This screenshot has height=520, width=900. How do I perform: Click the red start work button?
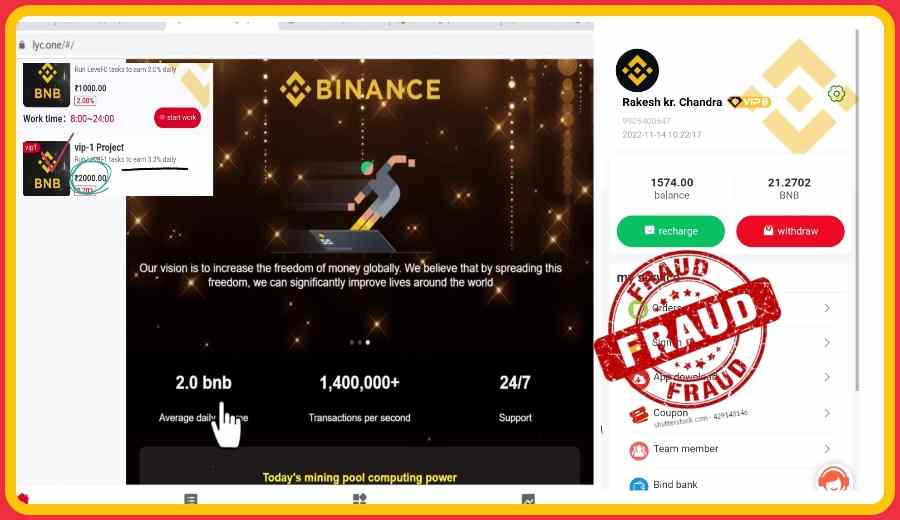(177, 118)
